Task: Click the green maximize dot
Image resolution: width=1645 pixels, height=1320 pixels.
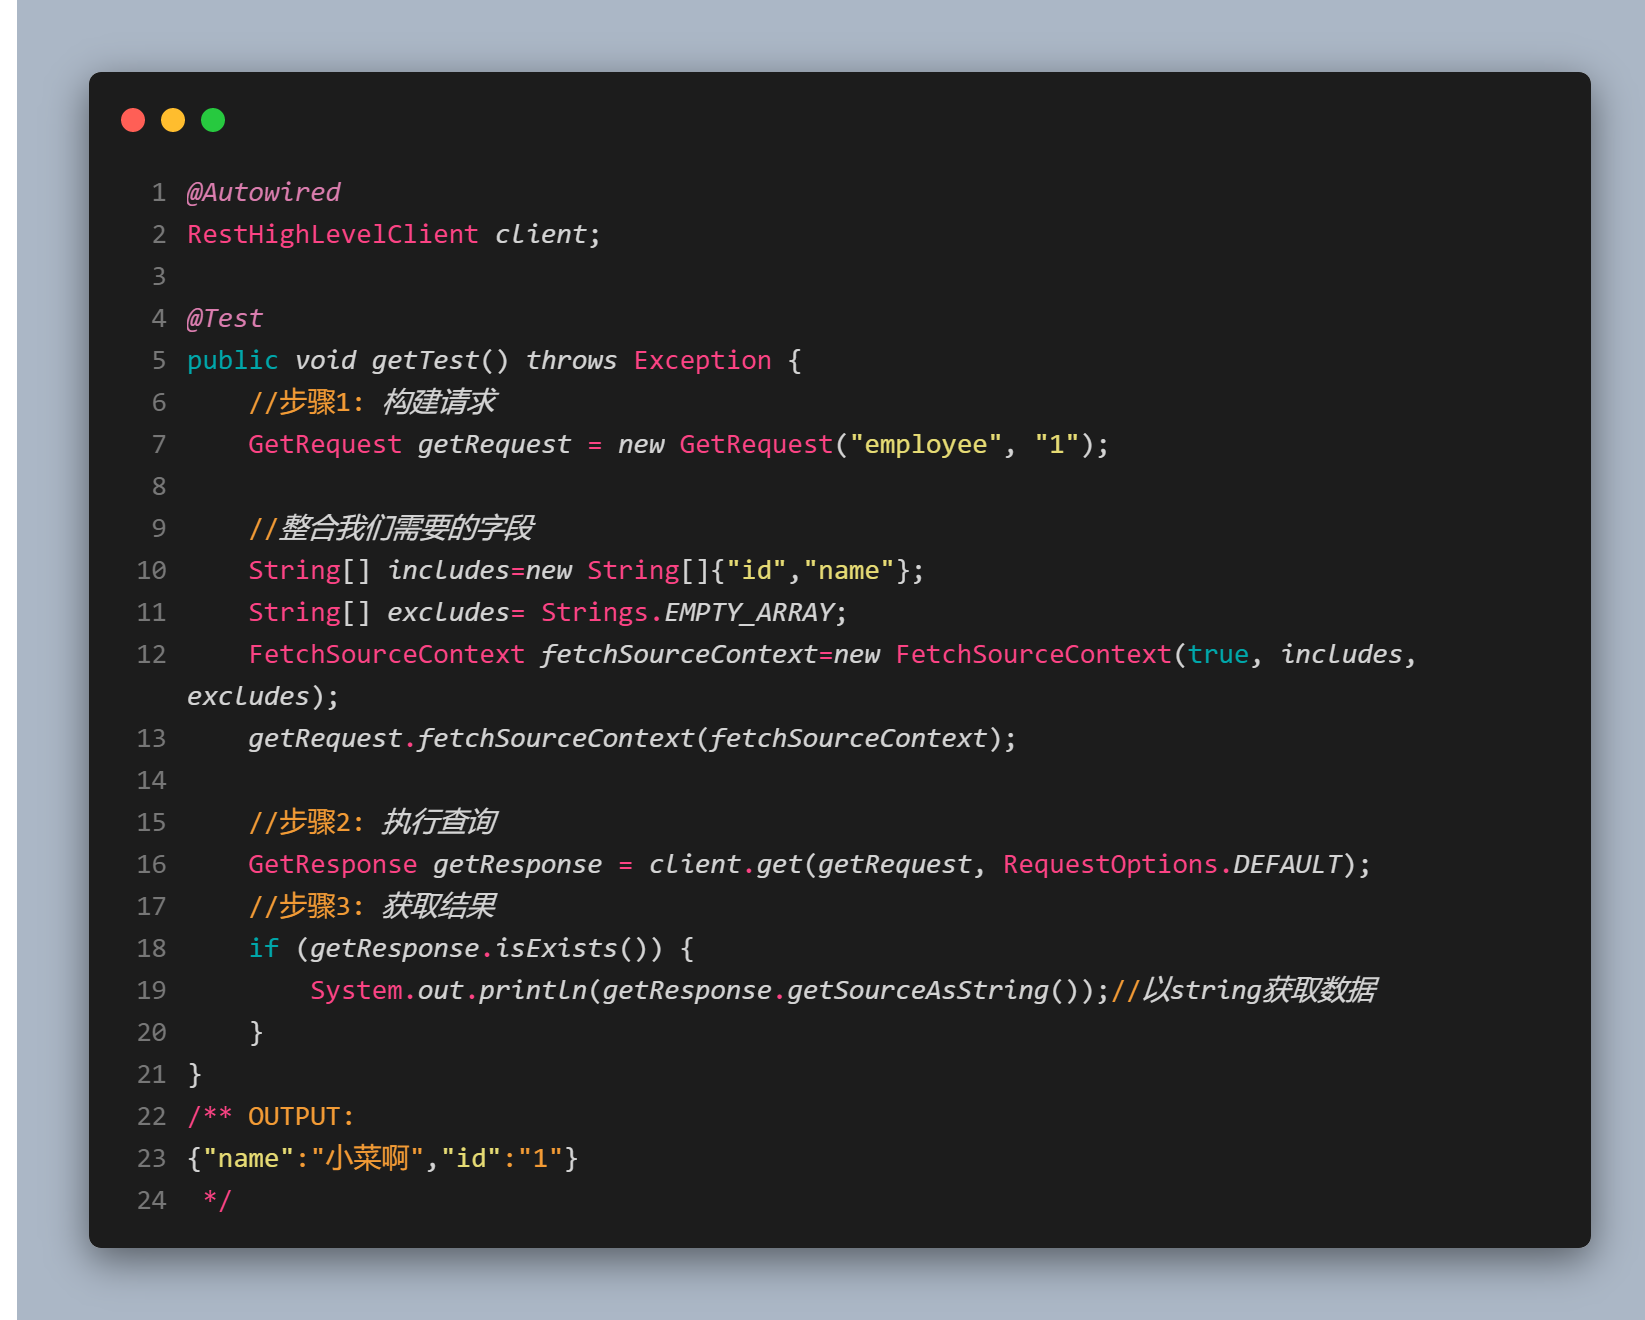Action: pyautogui.click(x=213, y=120)
